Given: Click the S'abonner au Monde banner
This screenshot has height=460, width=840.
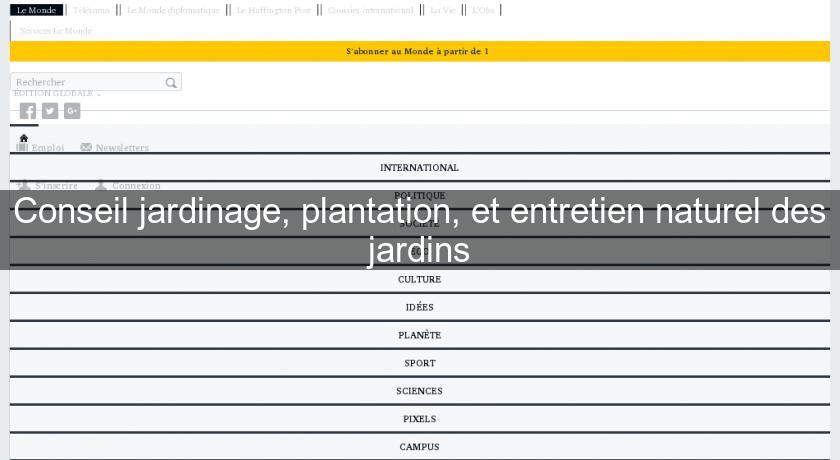Looking at the screenshot, I should [419, 51].
